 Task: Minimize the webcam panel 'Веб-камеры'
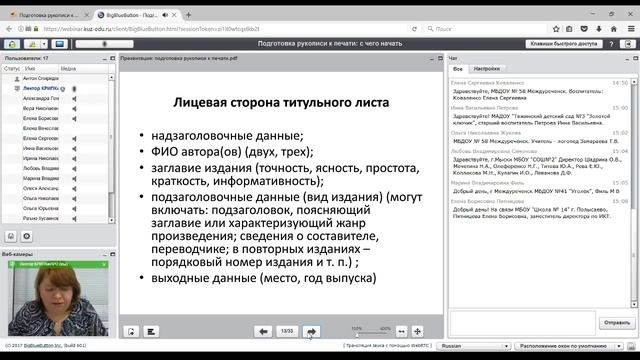104,254
